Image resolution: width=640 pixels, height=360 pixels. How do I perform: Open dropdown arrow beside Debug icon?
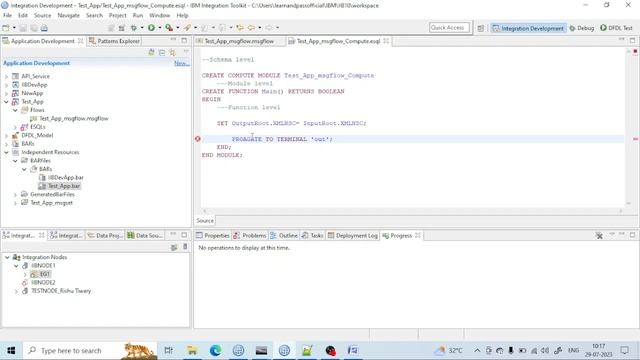point(142,28)
